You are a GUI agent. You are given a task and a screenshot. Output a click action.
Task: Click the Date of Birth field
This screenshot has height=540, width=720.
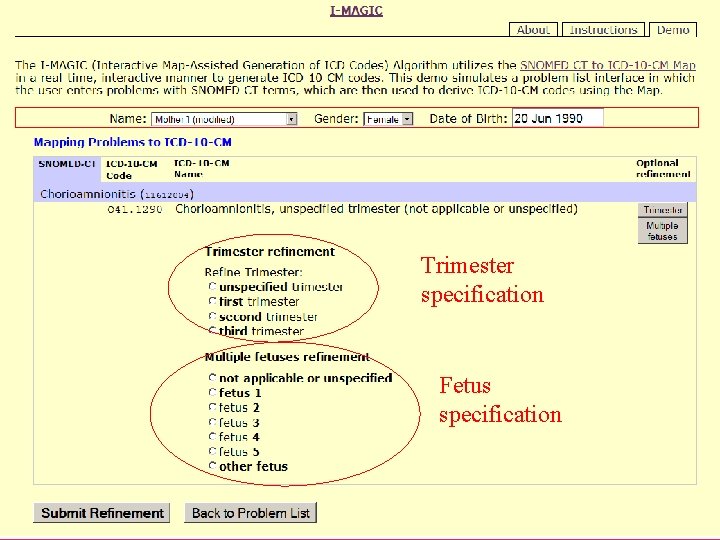pyautogui.click(x=557, y=118)
